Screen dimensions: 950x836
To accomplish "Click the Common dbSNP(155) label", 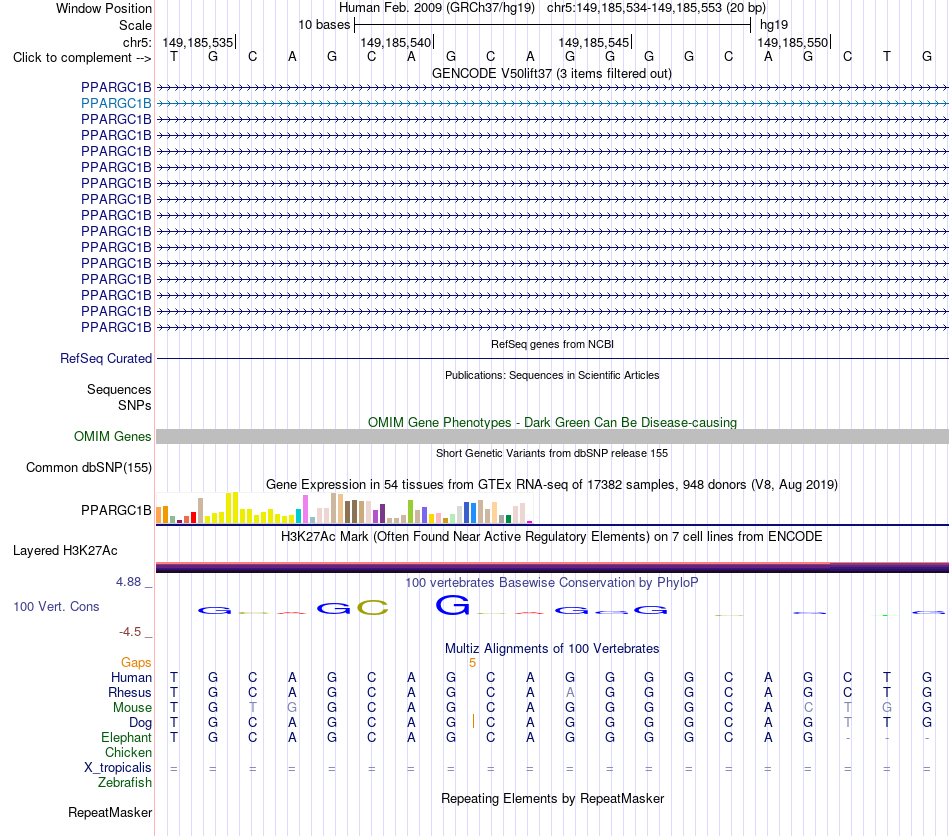I will click(88, 467).
